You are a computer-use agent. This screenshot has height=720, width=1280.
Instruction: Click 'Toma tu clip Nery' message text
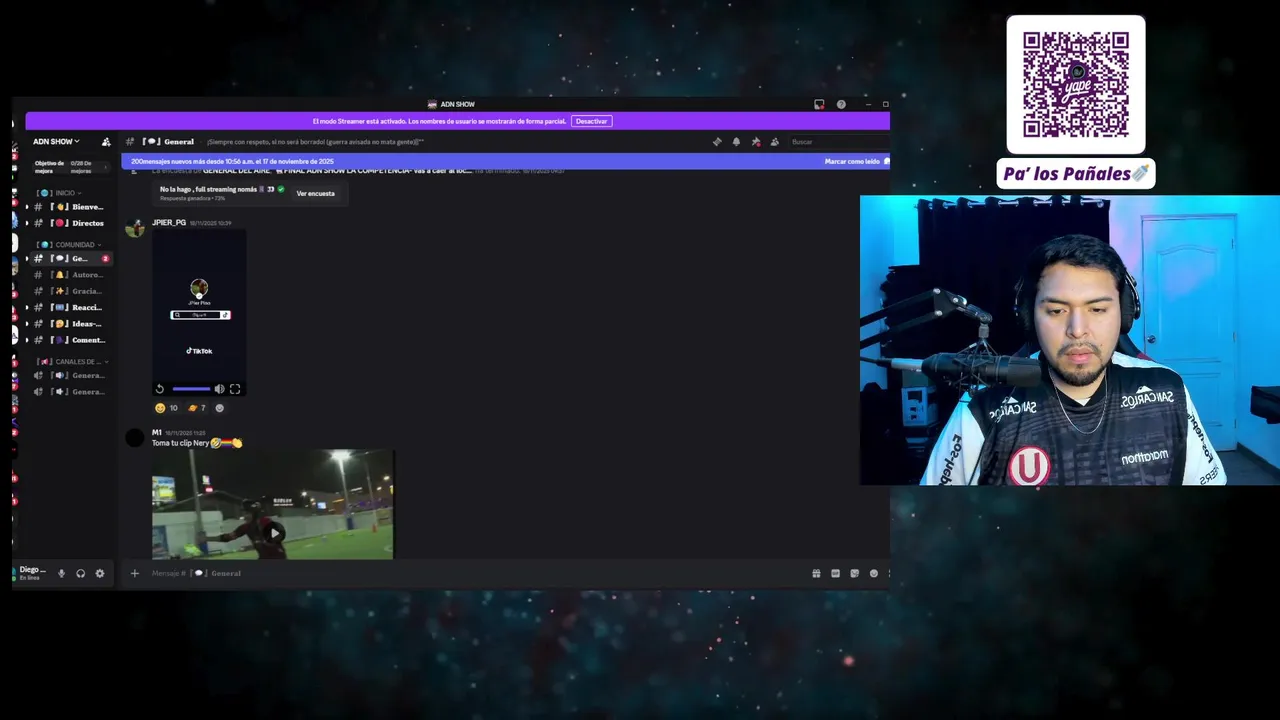coord(181,443)
